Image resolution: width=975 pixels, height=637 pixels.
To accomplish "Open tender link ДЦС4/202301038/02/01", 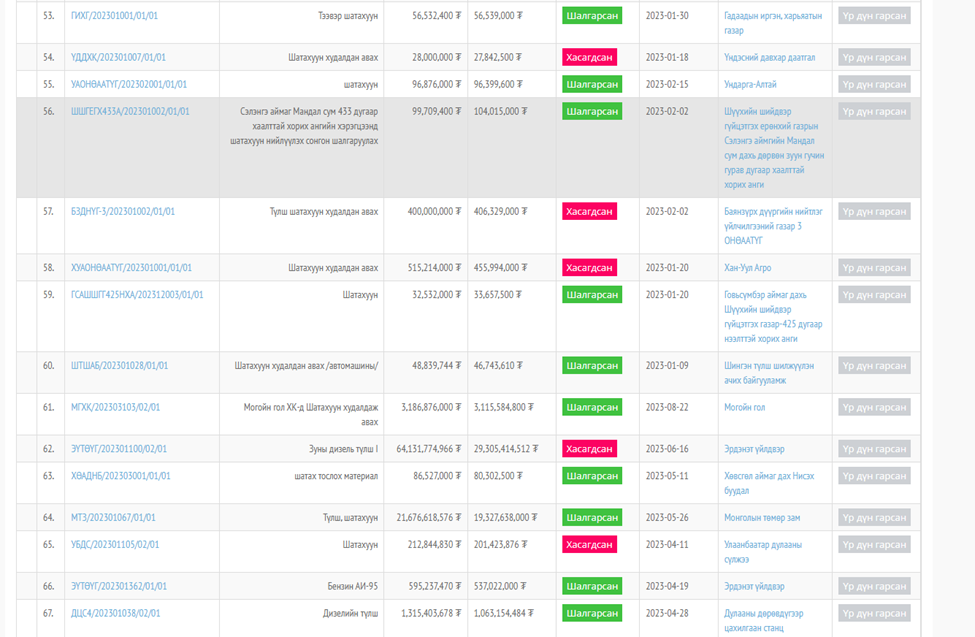I will tap(116, 613).
